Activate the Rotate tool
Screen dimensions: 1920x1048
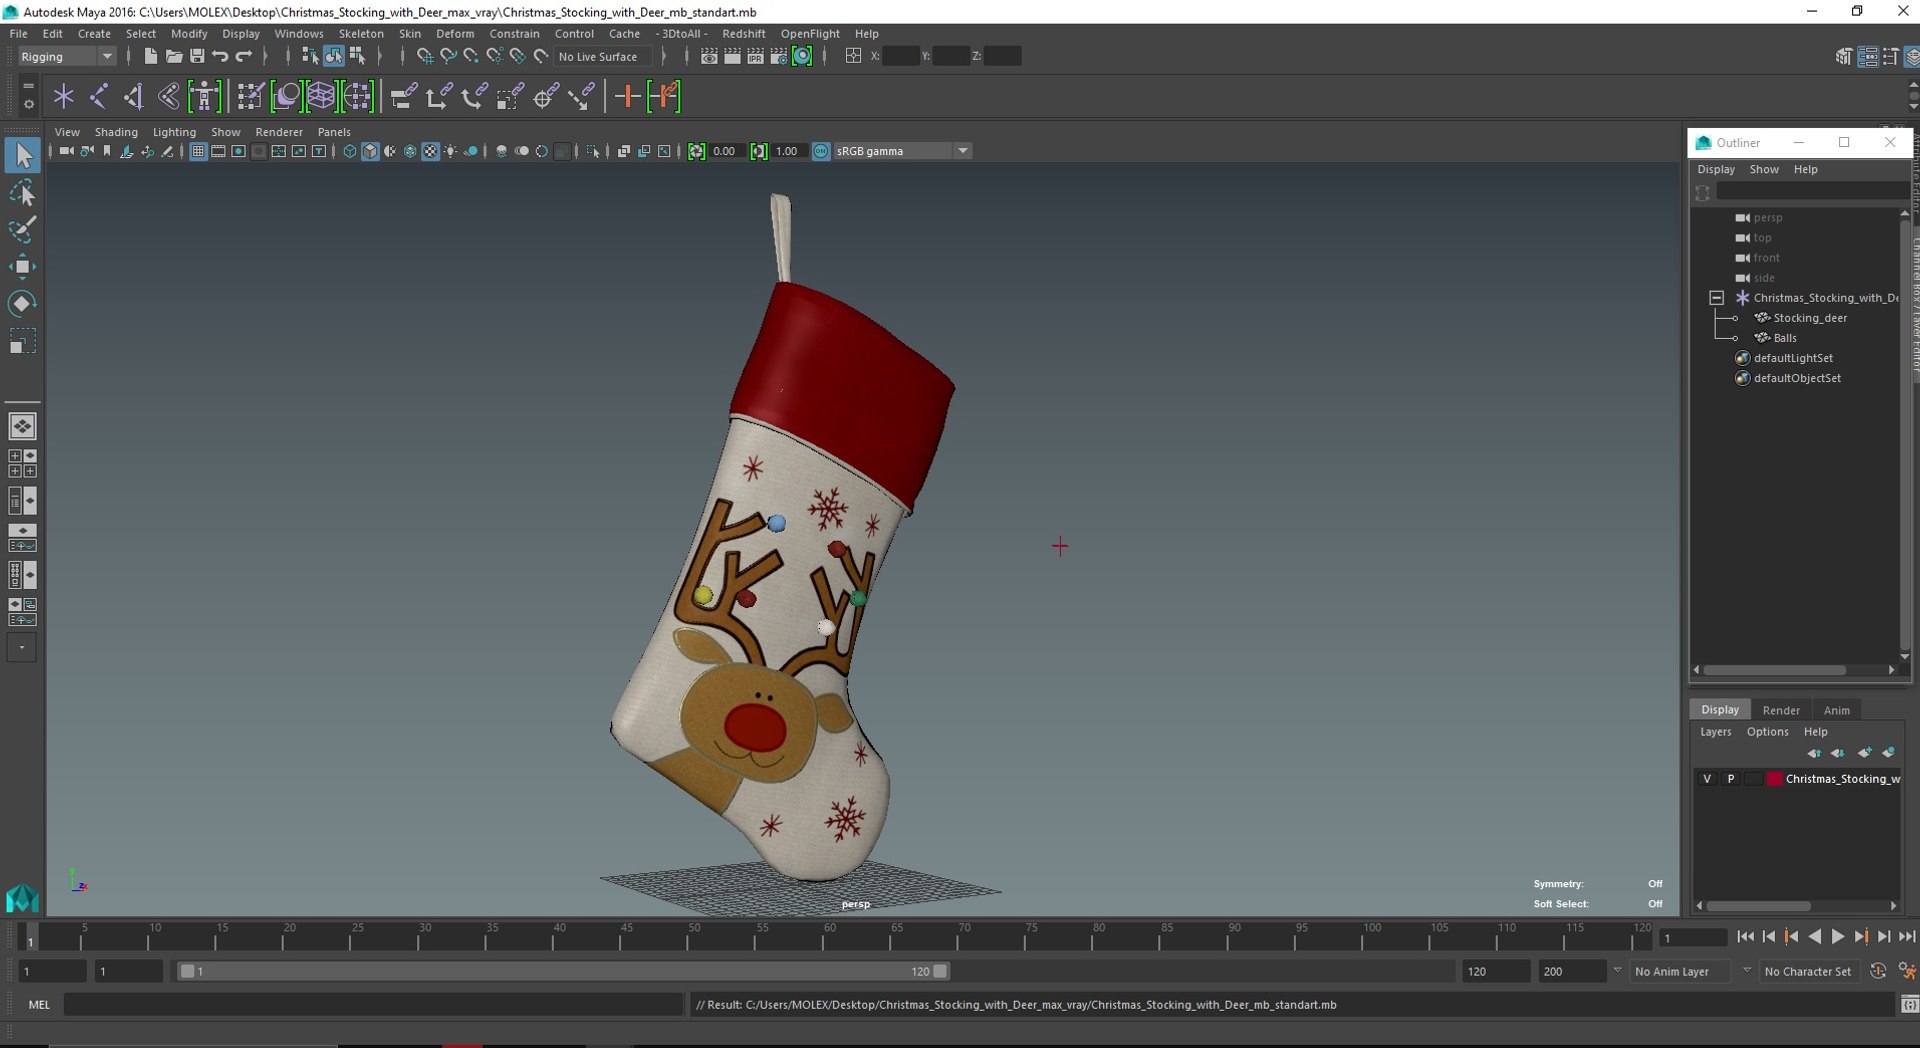pos(22,303)
